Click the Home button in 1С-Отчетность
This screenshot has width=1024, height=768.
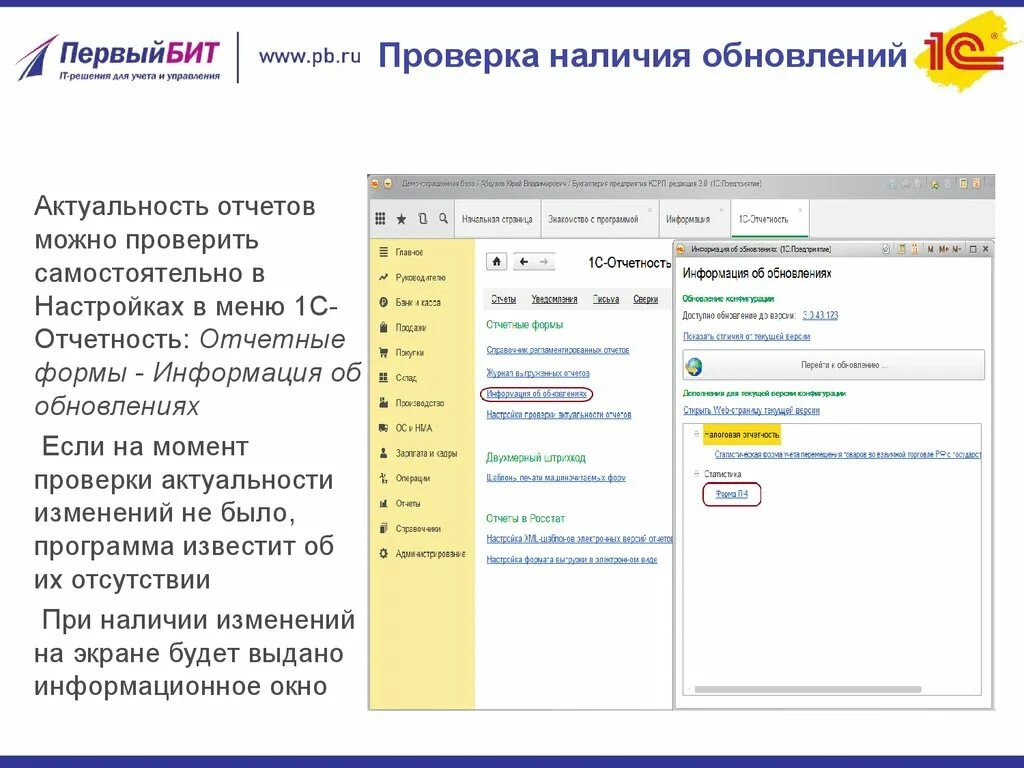pyautogui.click(x=496, y=262)
